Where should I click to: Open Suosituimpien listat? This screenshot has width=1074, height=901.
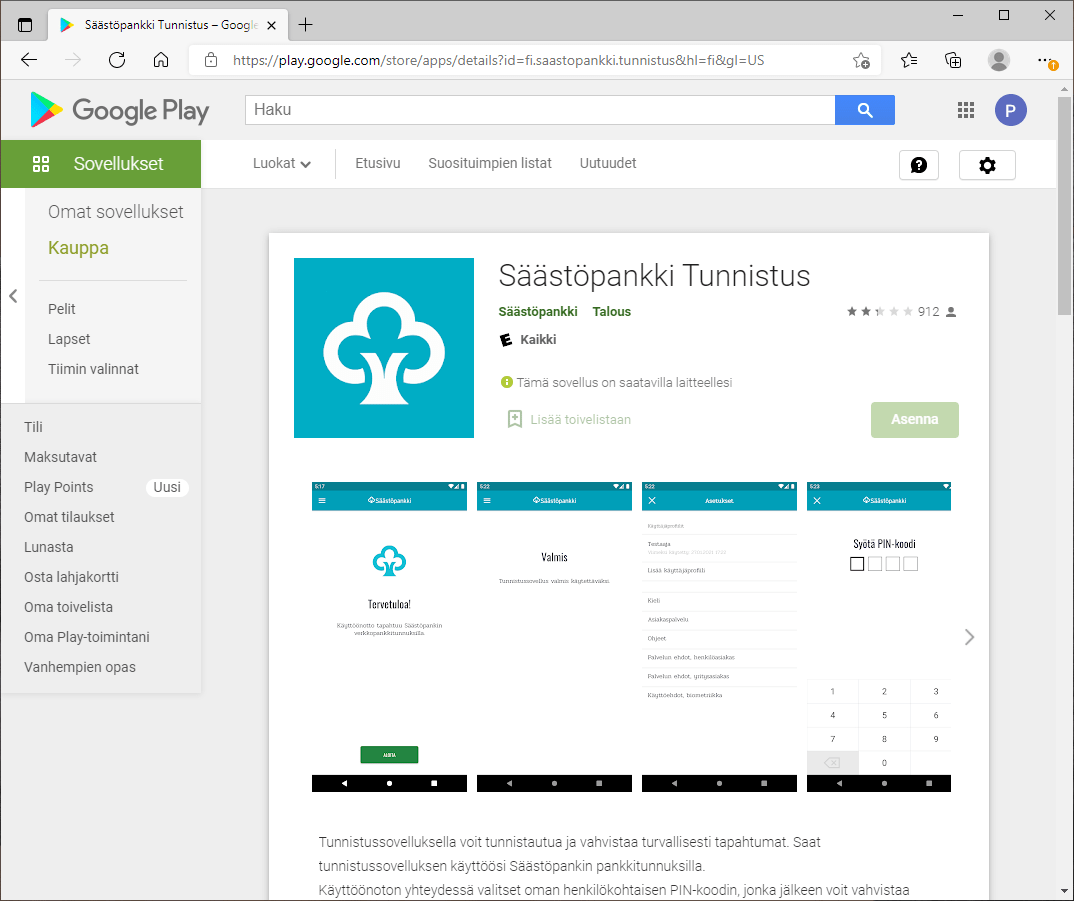point(490,164)
